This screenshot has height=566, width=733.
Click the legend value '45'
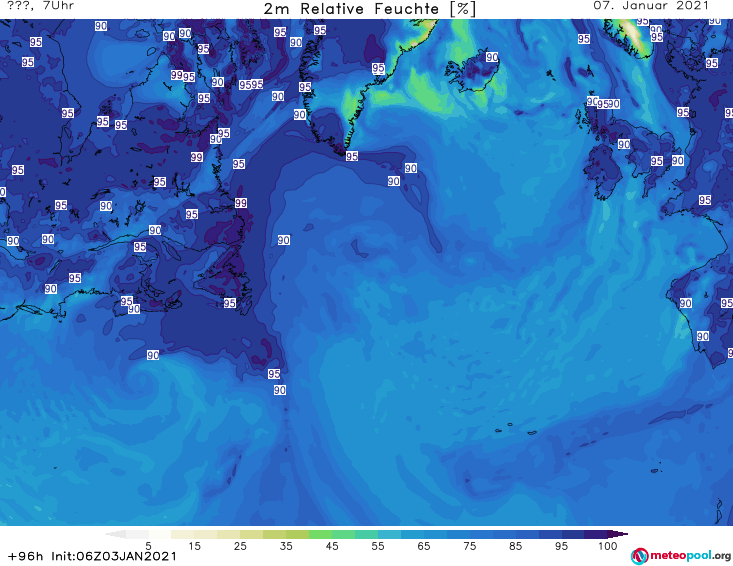click(x=332, y=546)
